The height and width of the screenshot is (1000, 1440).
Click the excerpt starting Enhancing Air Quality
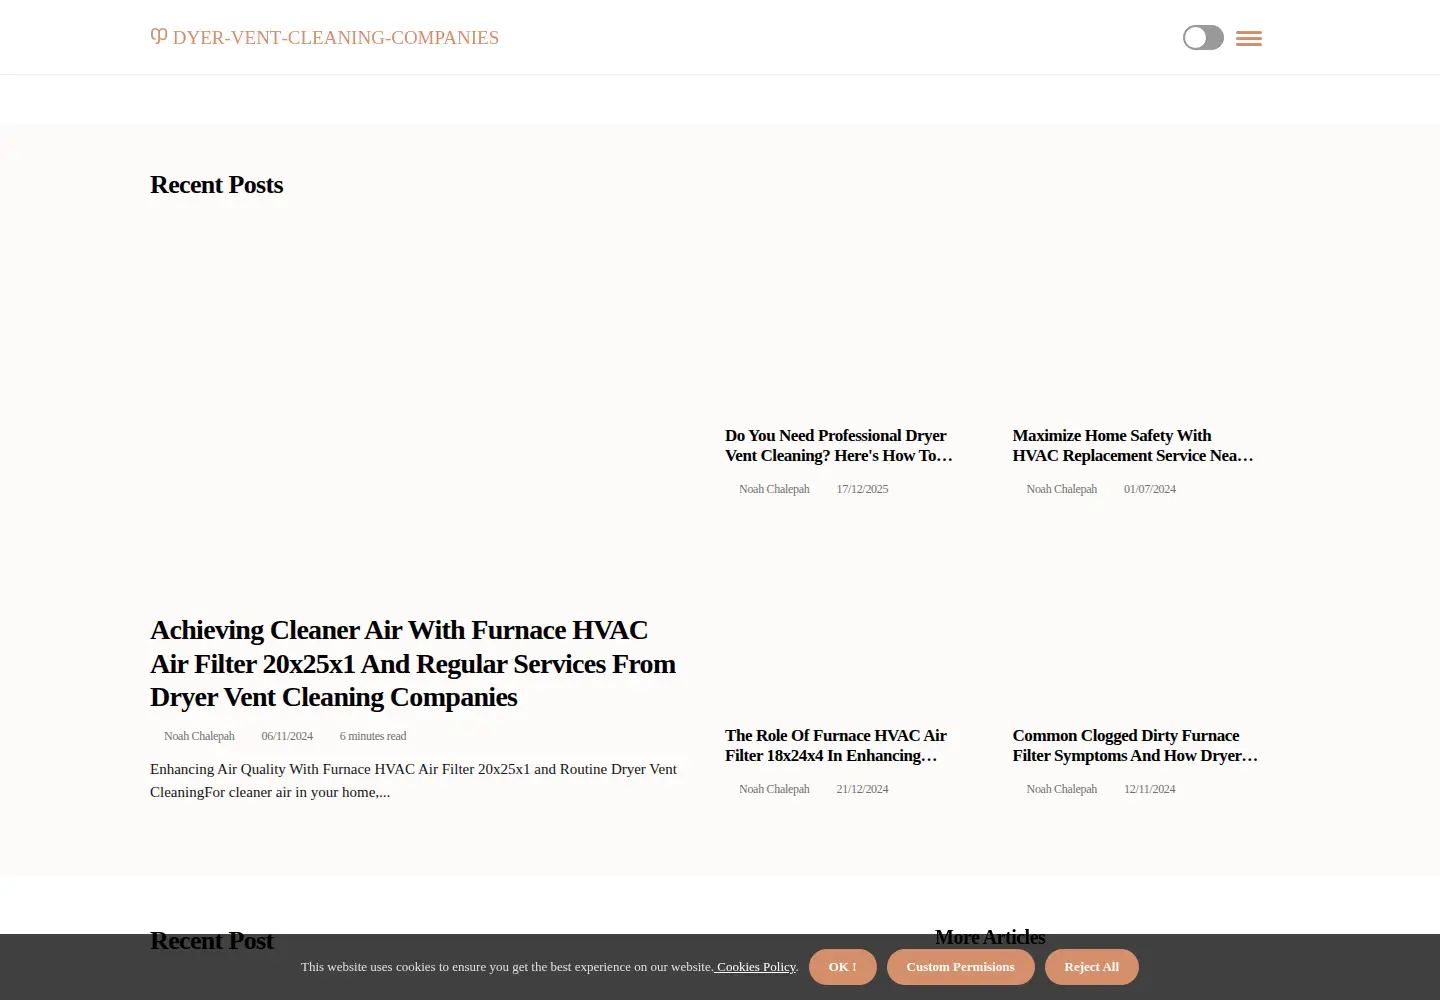point(413,780)
